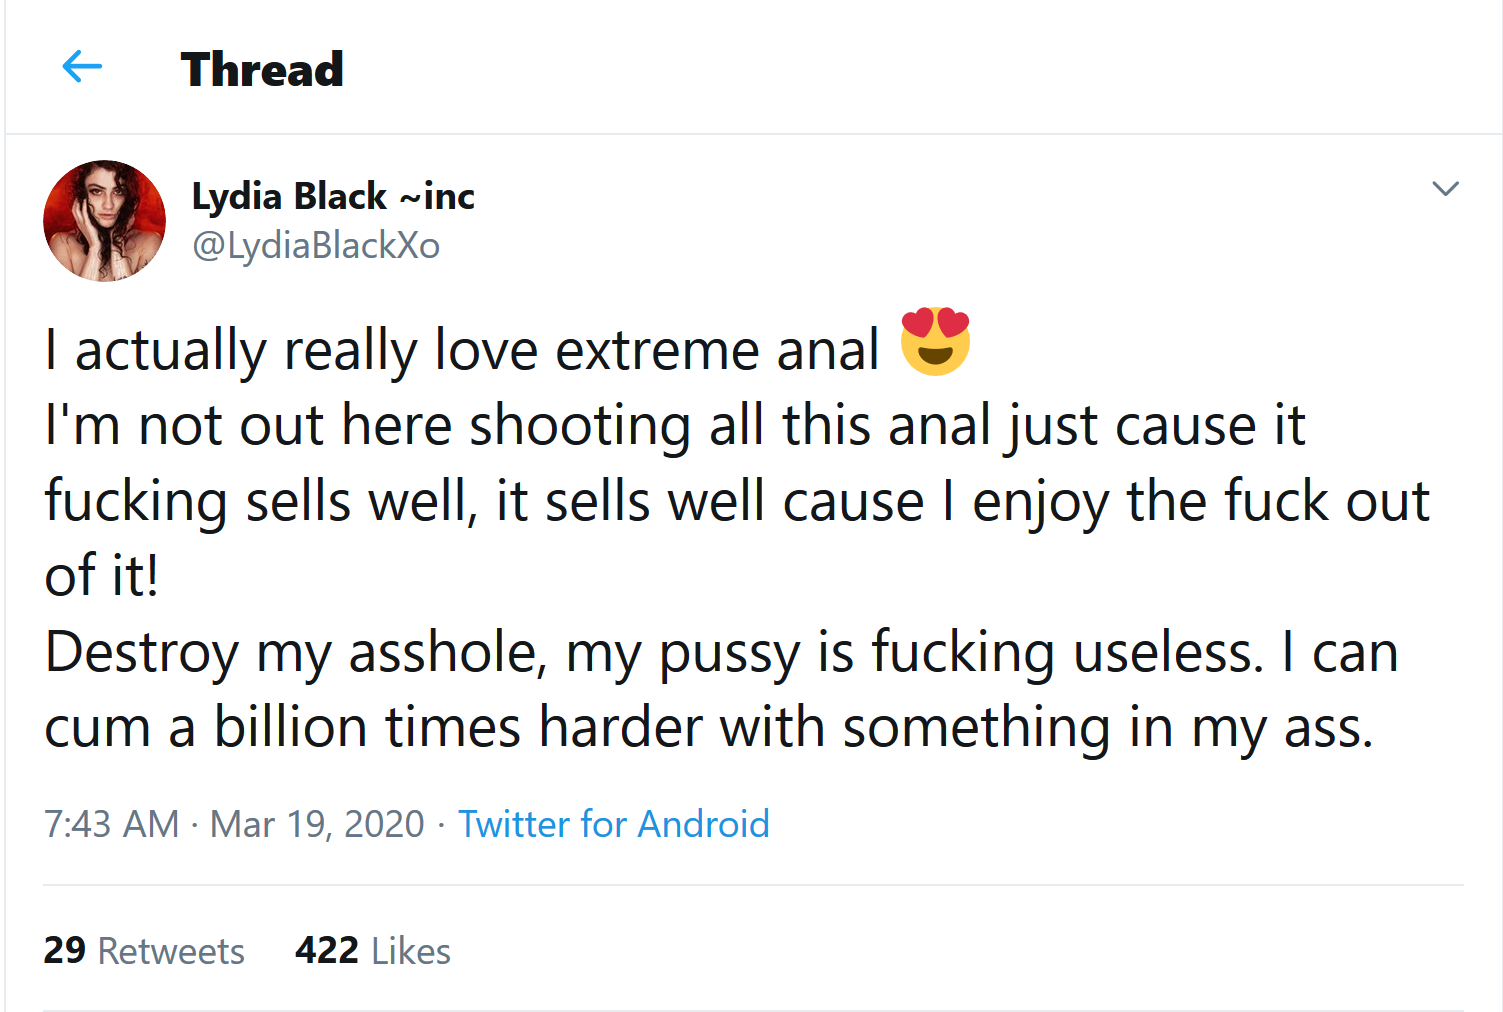The width and height of the screenshot is (1503, 1012).
Task: Click the first line of the tweet
Action: click(460, 351)
